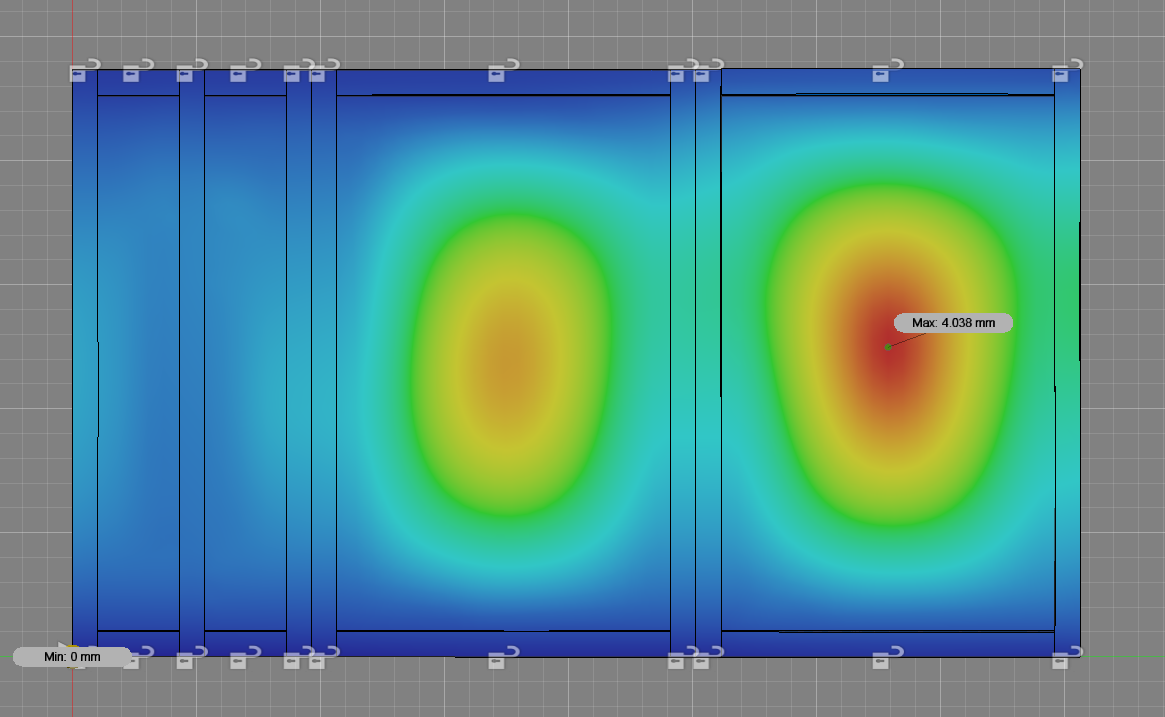
Task: Select second lock icon from left on top edge
Action: tap(132, 72)
